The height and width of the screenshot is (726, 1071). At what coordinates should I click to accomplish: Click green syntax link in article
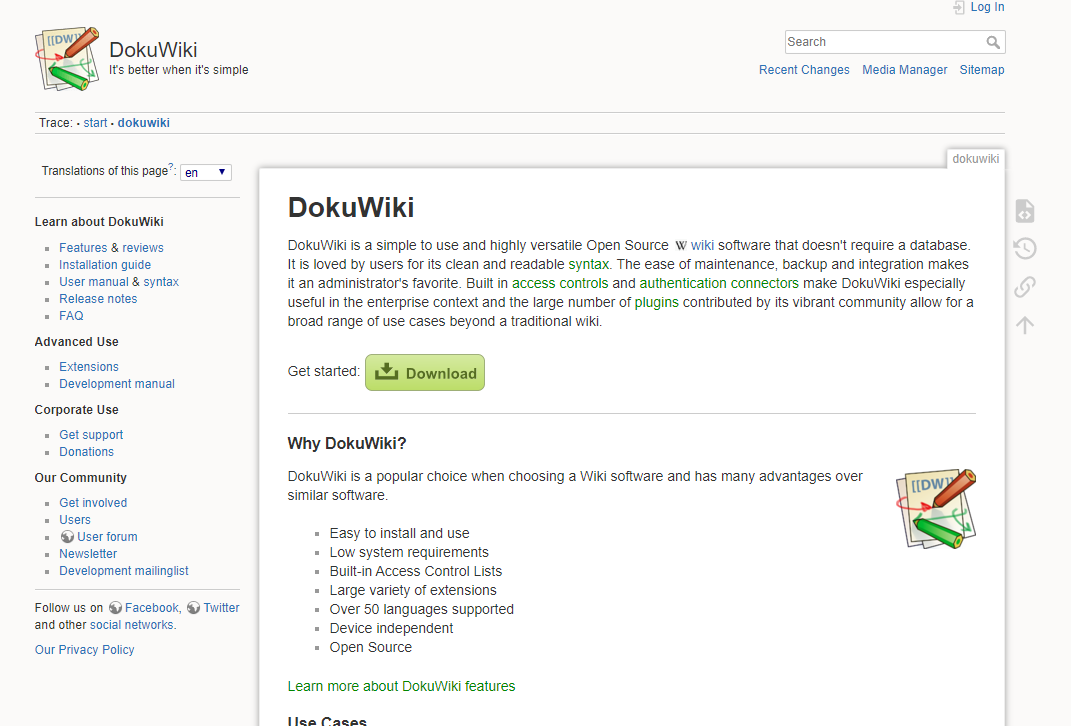[x=588, y=264]
